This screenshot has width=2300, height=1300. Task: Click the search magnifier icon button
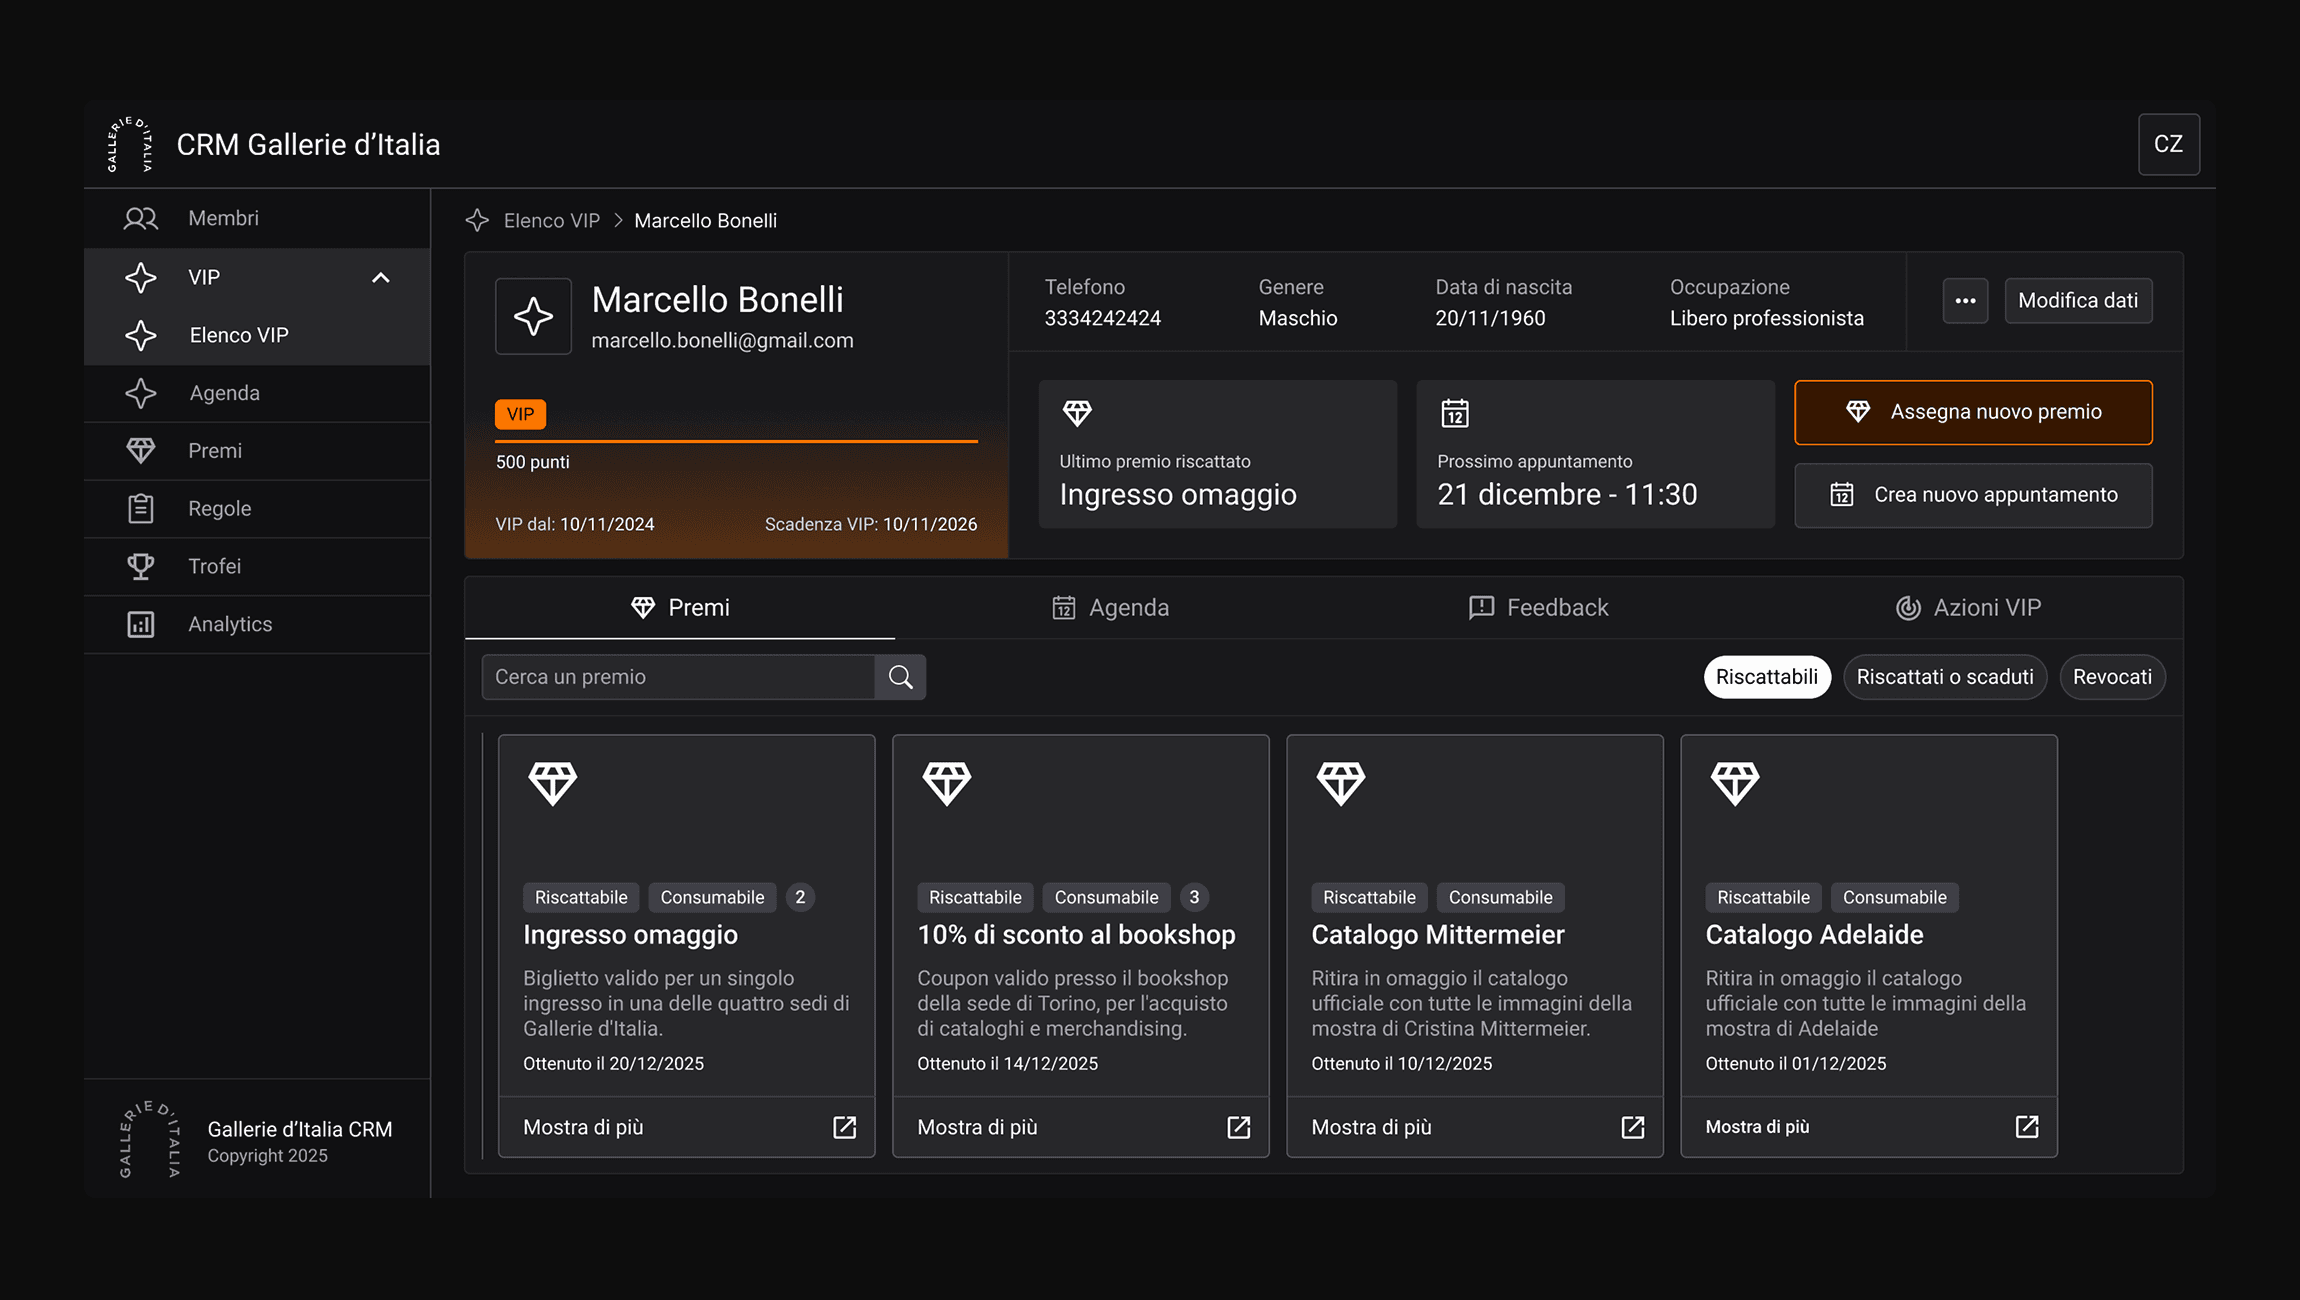pyautogui.click(x=900, y=677)
